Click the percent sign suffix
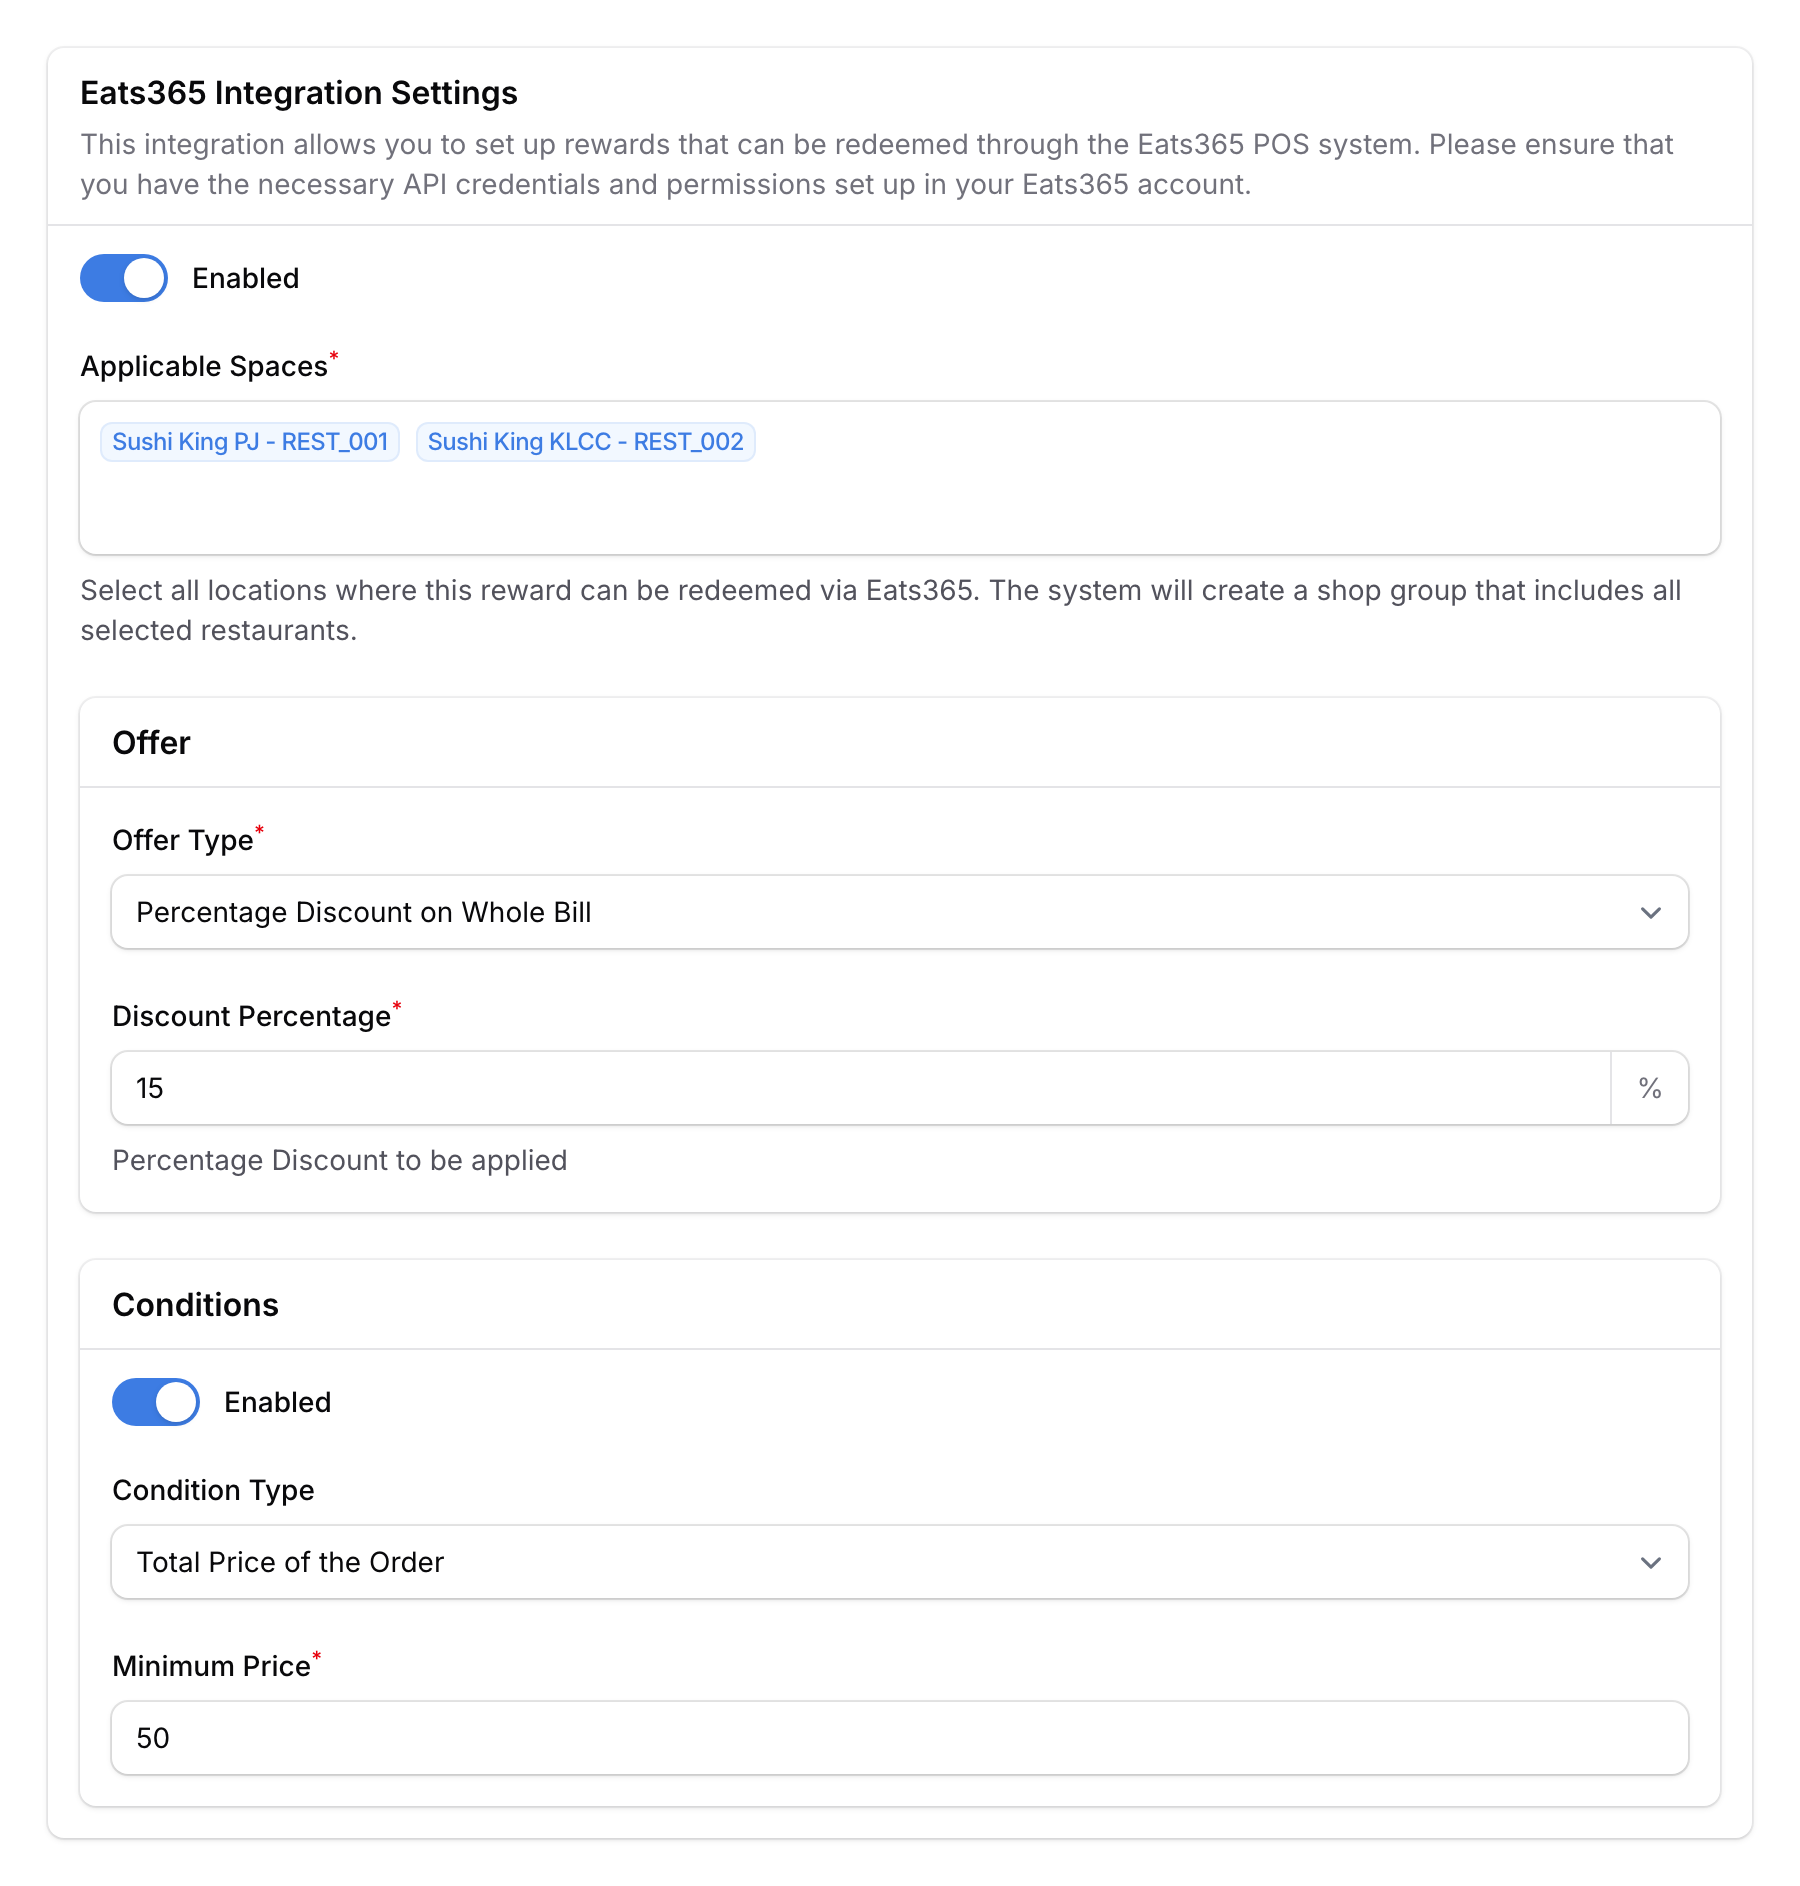This screenshot has width=1800, height=1886. tap(1650, 1088)
